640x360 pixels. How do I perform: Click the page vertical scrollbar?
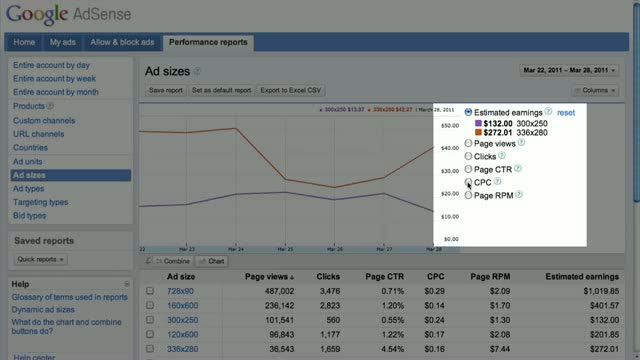(636, 102)
